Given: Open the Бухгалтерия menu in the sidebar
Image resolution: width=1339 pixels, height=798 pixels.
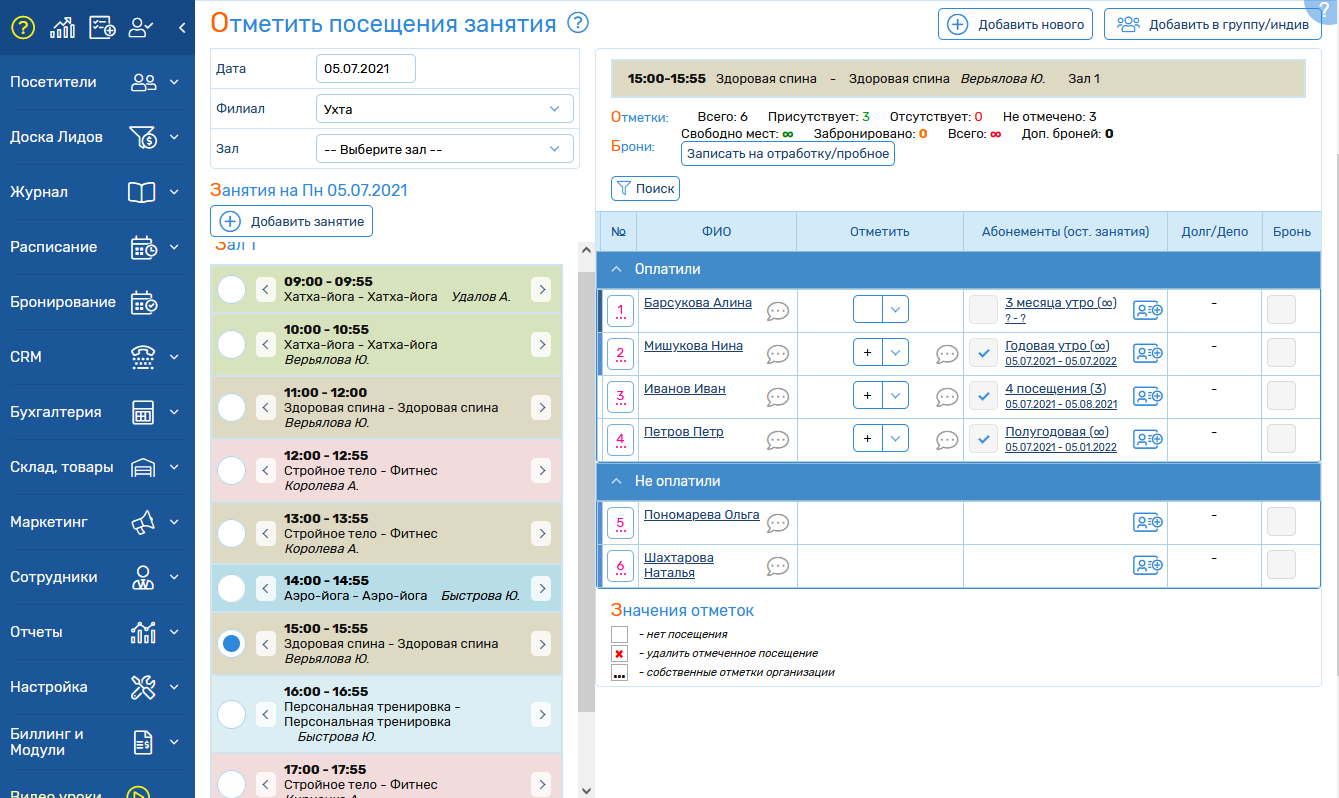Looking at the screenshot, I should (x=97, y=412).
